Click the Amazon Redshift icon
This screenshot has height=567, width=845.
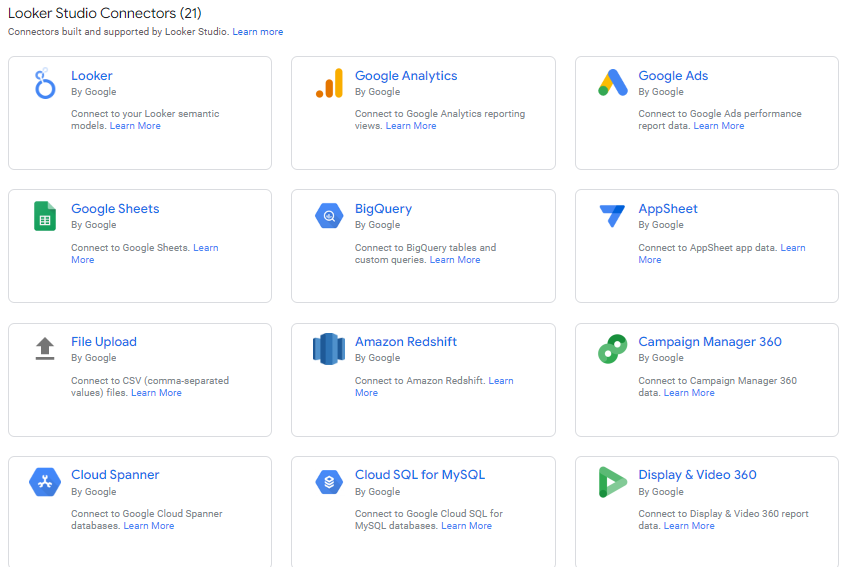pyautogui.click(x=329, y=349)
